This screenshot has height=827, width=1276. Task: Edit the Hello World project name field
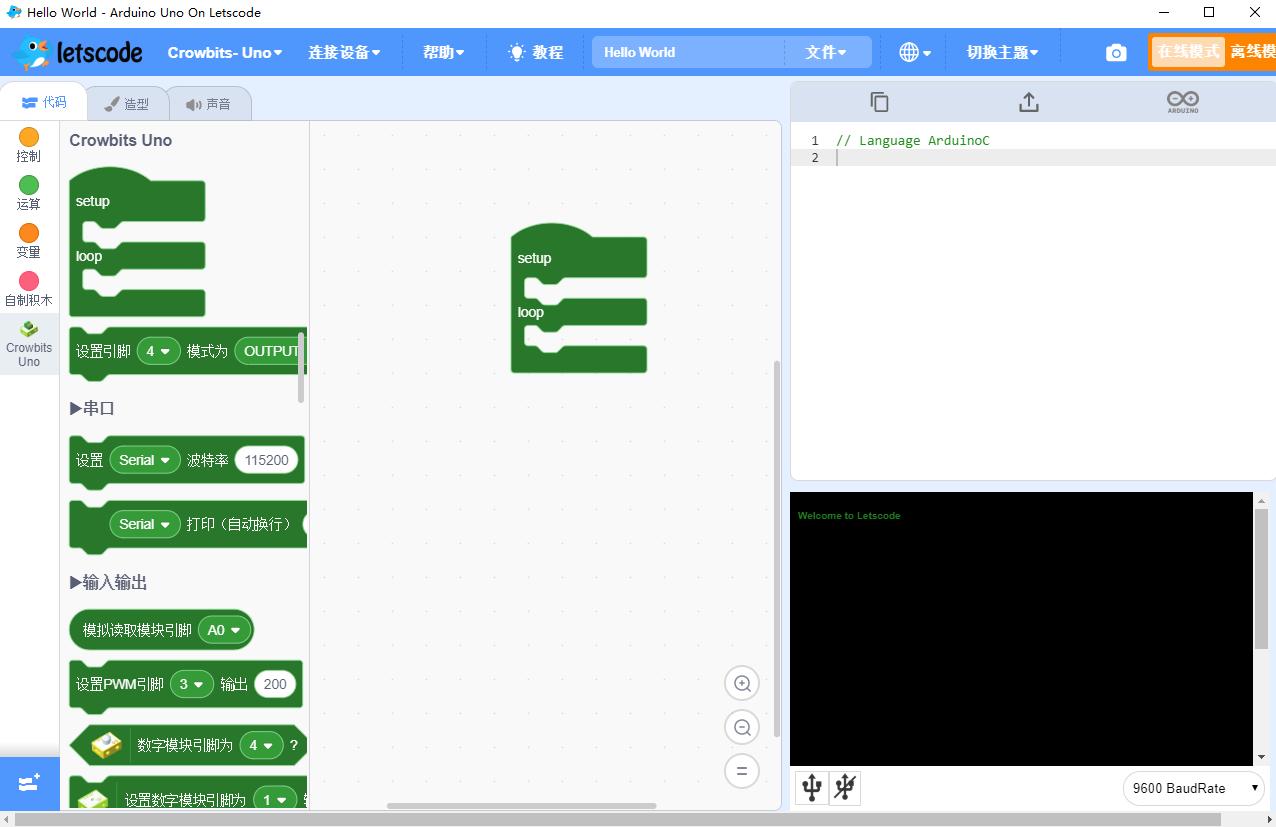[x=688, y=52]
